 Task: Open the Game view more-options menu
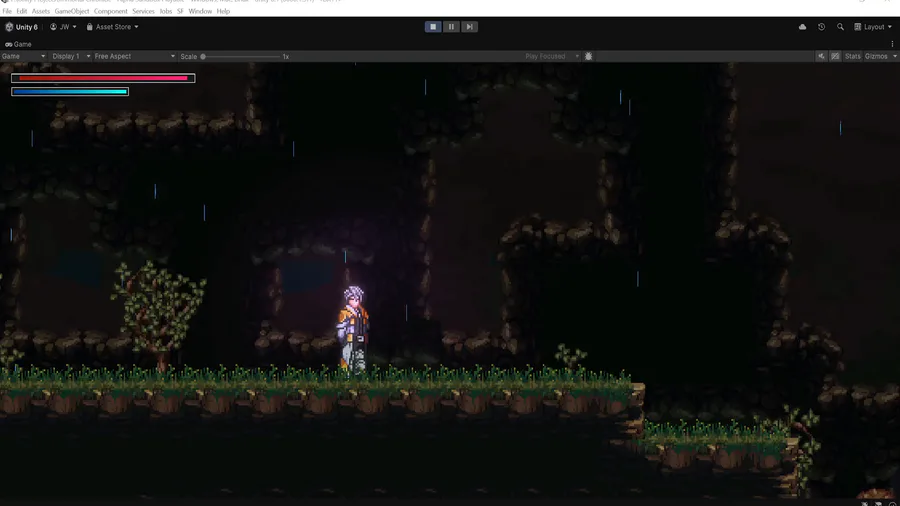[892, 44]
